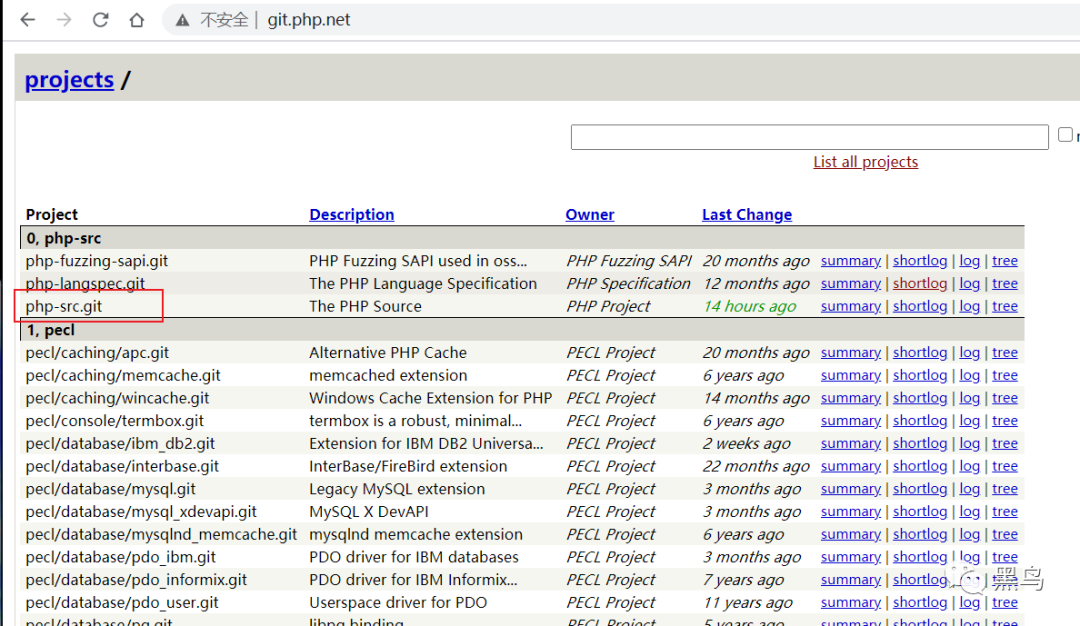Image resolution: width=1080 pixels, height=626 pixels.
Task: Open summary for pecl/database/ibm_db2.git
Action: pos(851,444)
